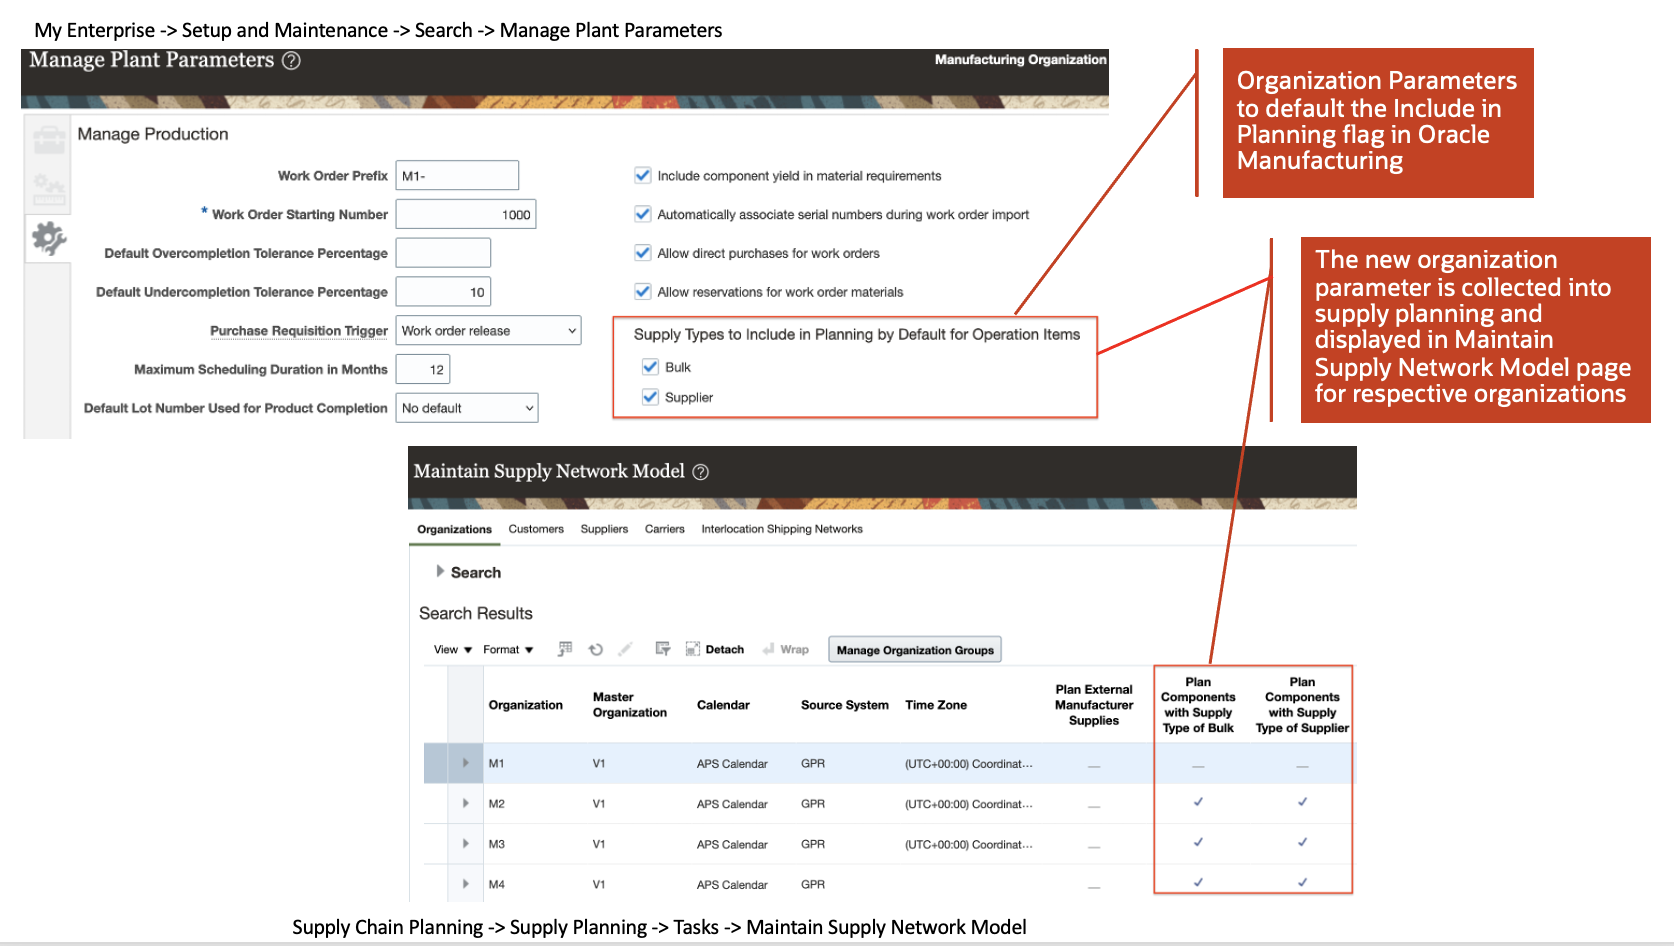The image size is (1674, 946).
Task: Click V1 master organization in M4 row
Action: [599, 884]
